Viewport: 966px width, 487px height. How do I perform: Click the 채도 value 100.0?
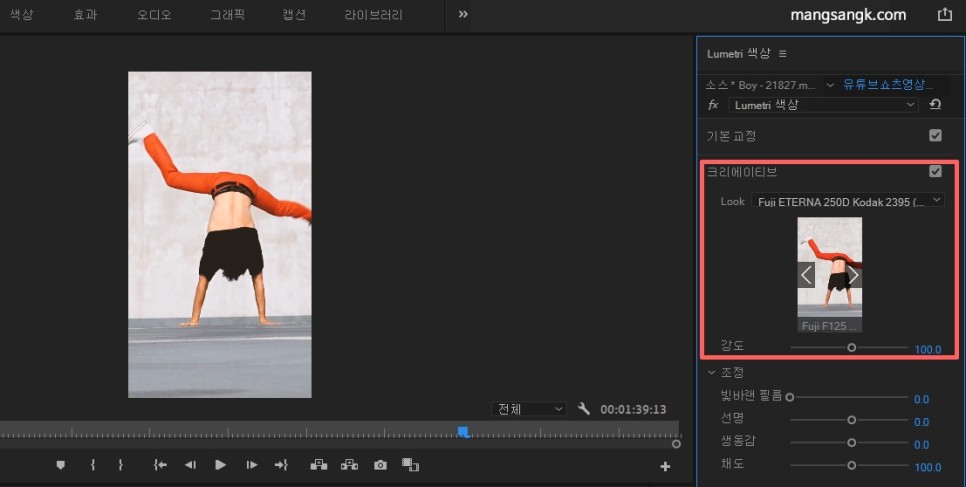click(928, 467)
